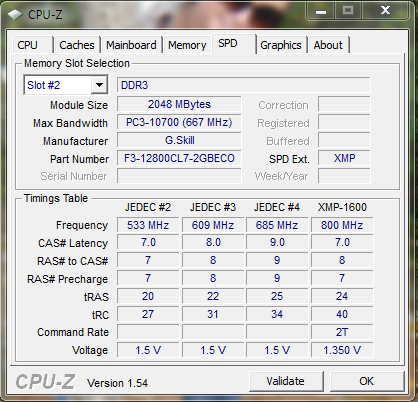Select the Module Size 2048 MBytes field
This screenshot has height=402, width=418.
(x=179, y=104)
